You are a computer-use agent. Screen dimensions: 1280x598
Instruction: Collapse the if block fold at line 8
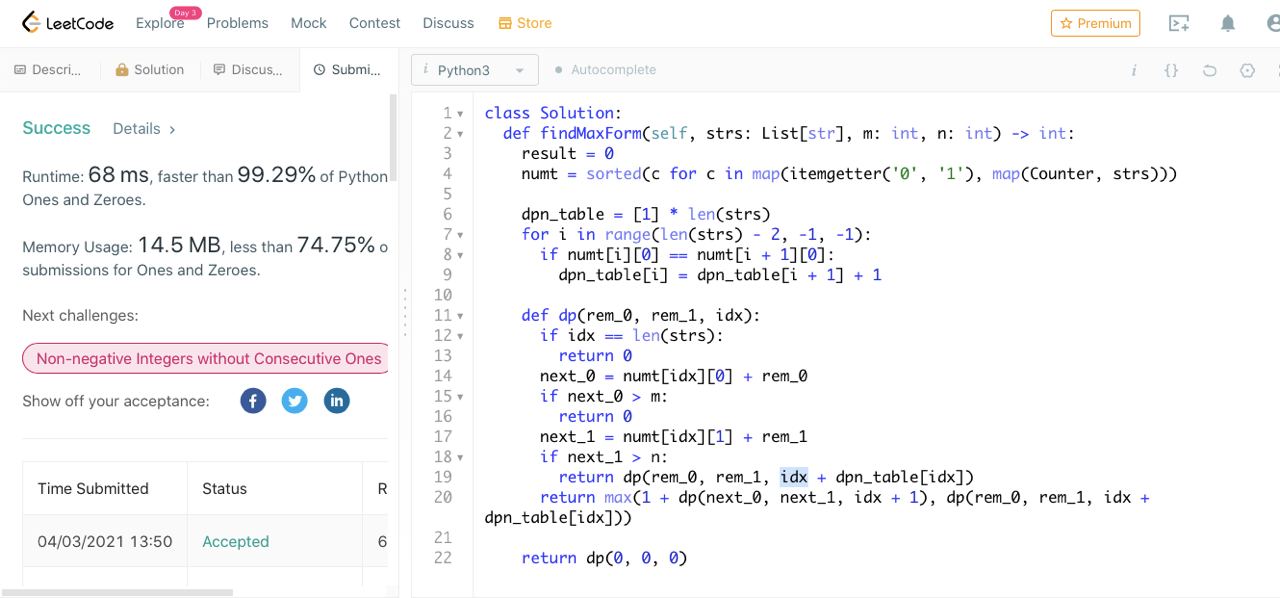click(460, 255)
